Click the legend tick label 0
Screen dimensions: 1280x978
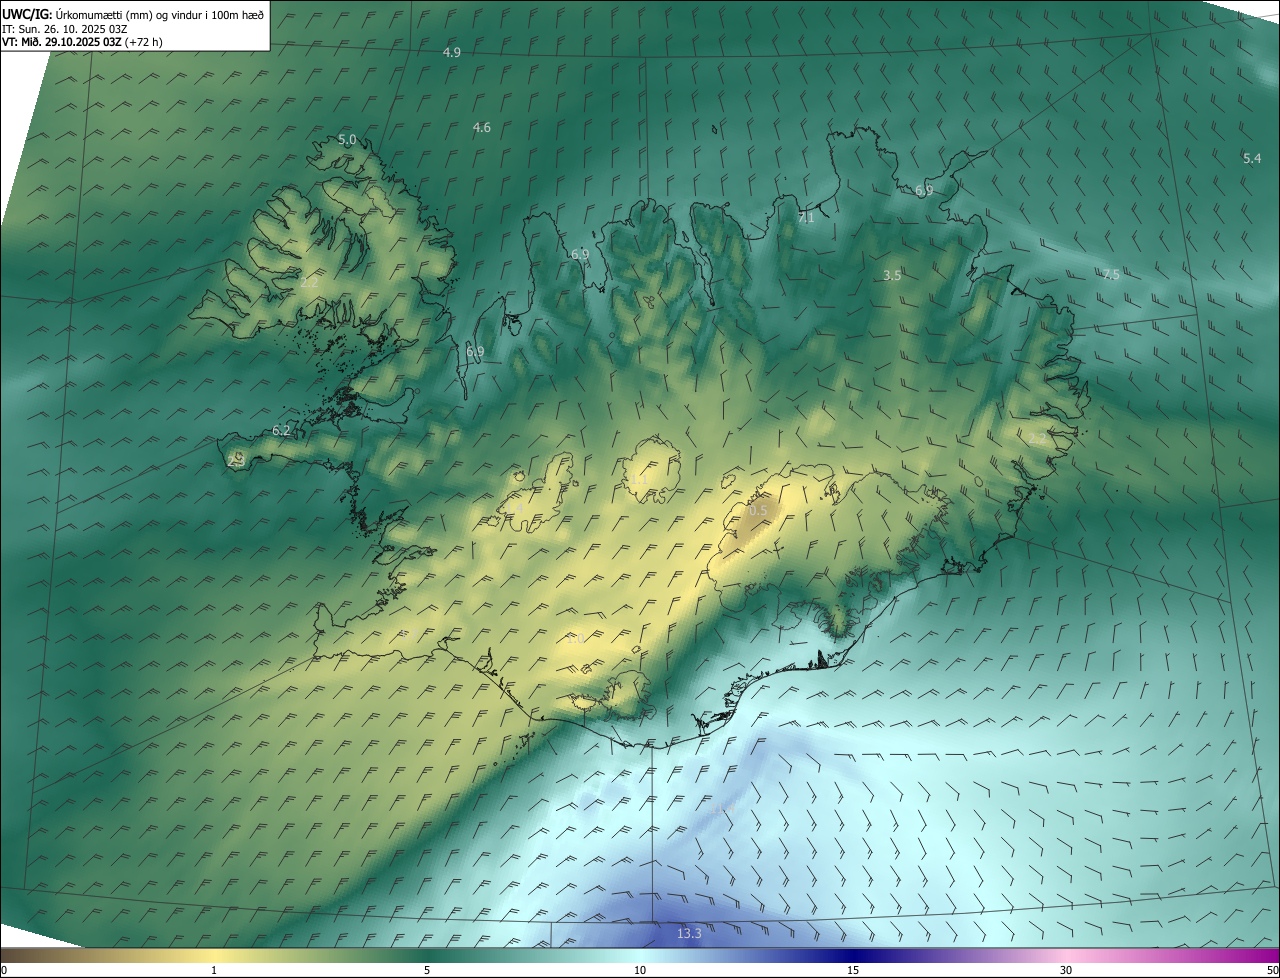click(x=4, y=971)
